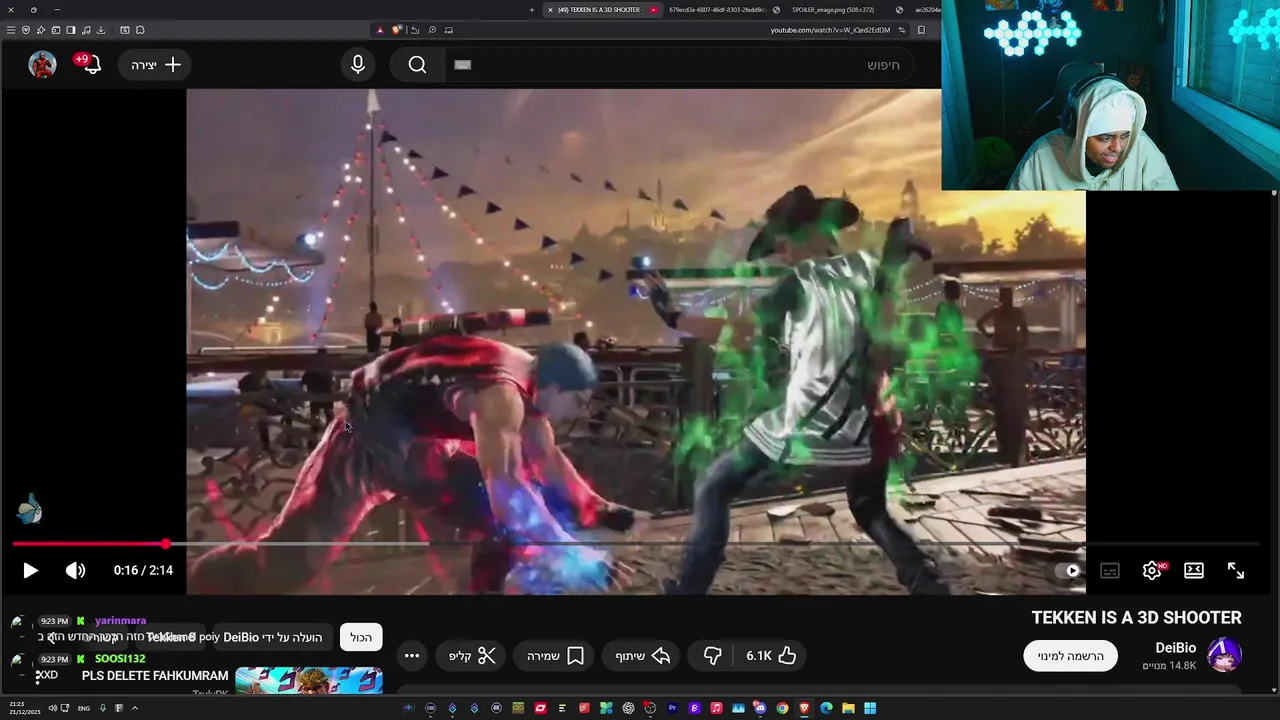Viewport: 1280px width, 720px height.
Task: Open music note playlist icon in toolbar
Action: [x=86, y=30]
